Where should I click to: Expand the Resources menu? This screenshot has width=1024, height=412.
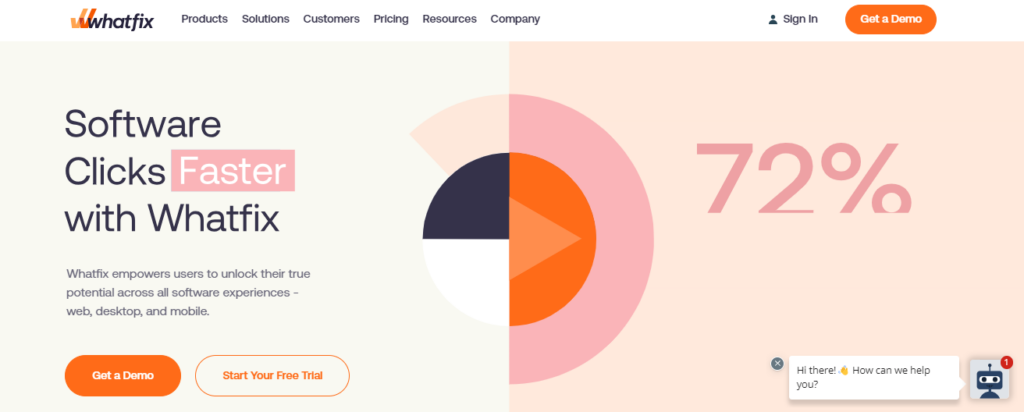[x=449, y=19]
